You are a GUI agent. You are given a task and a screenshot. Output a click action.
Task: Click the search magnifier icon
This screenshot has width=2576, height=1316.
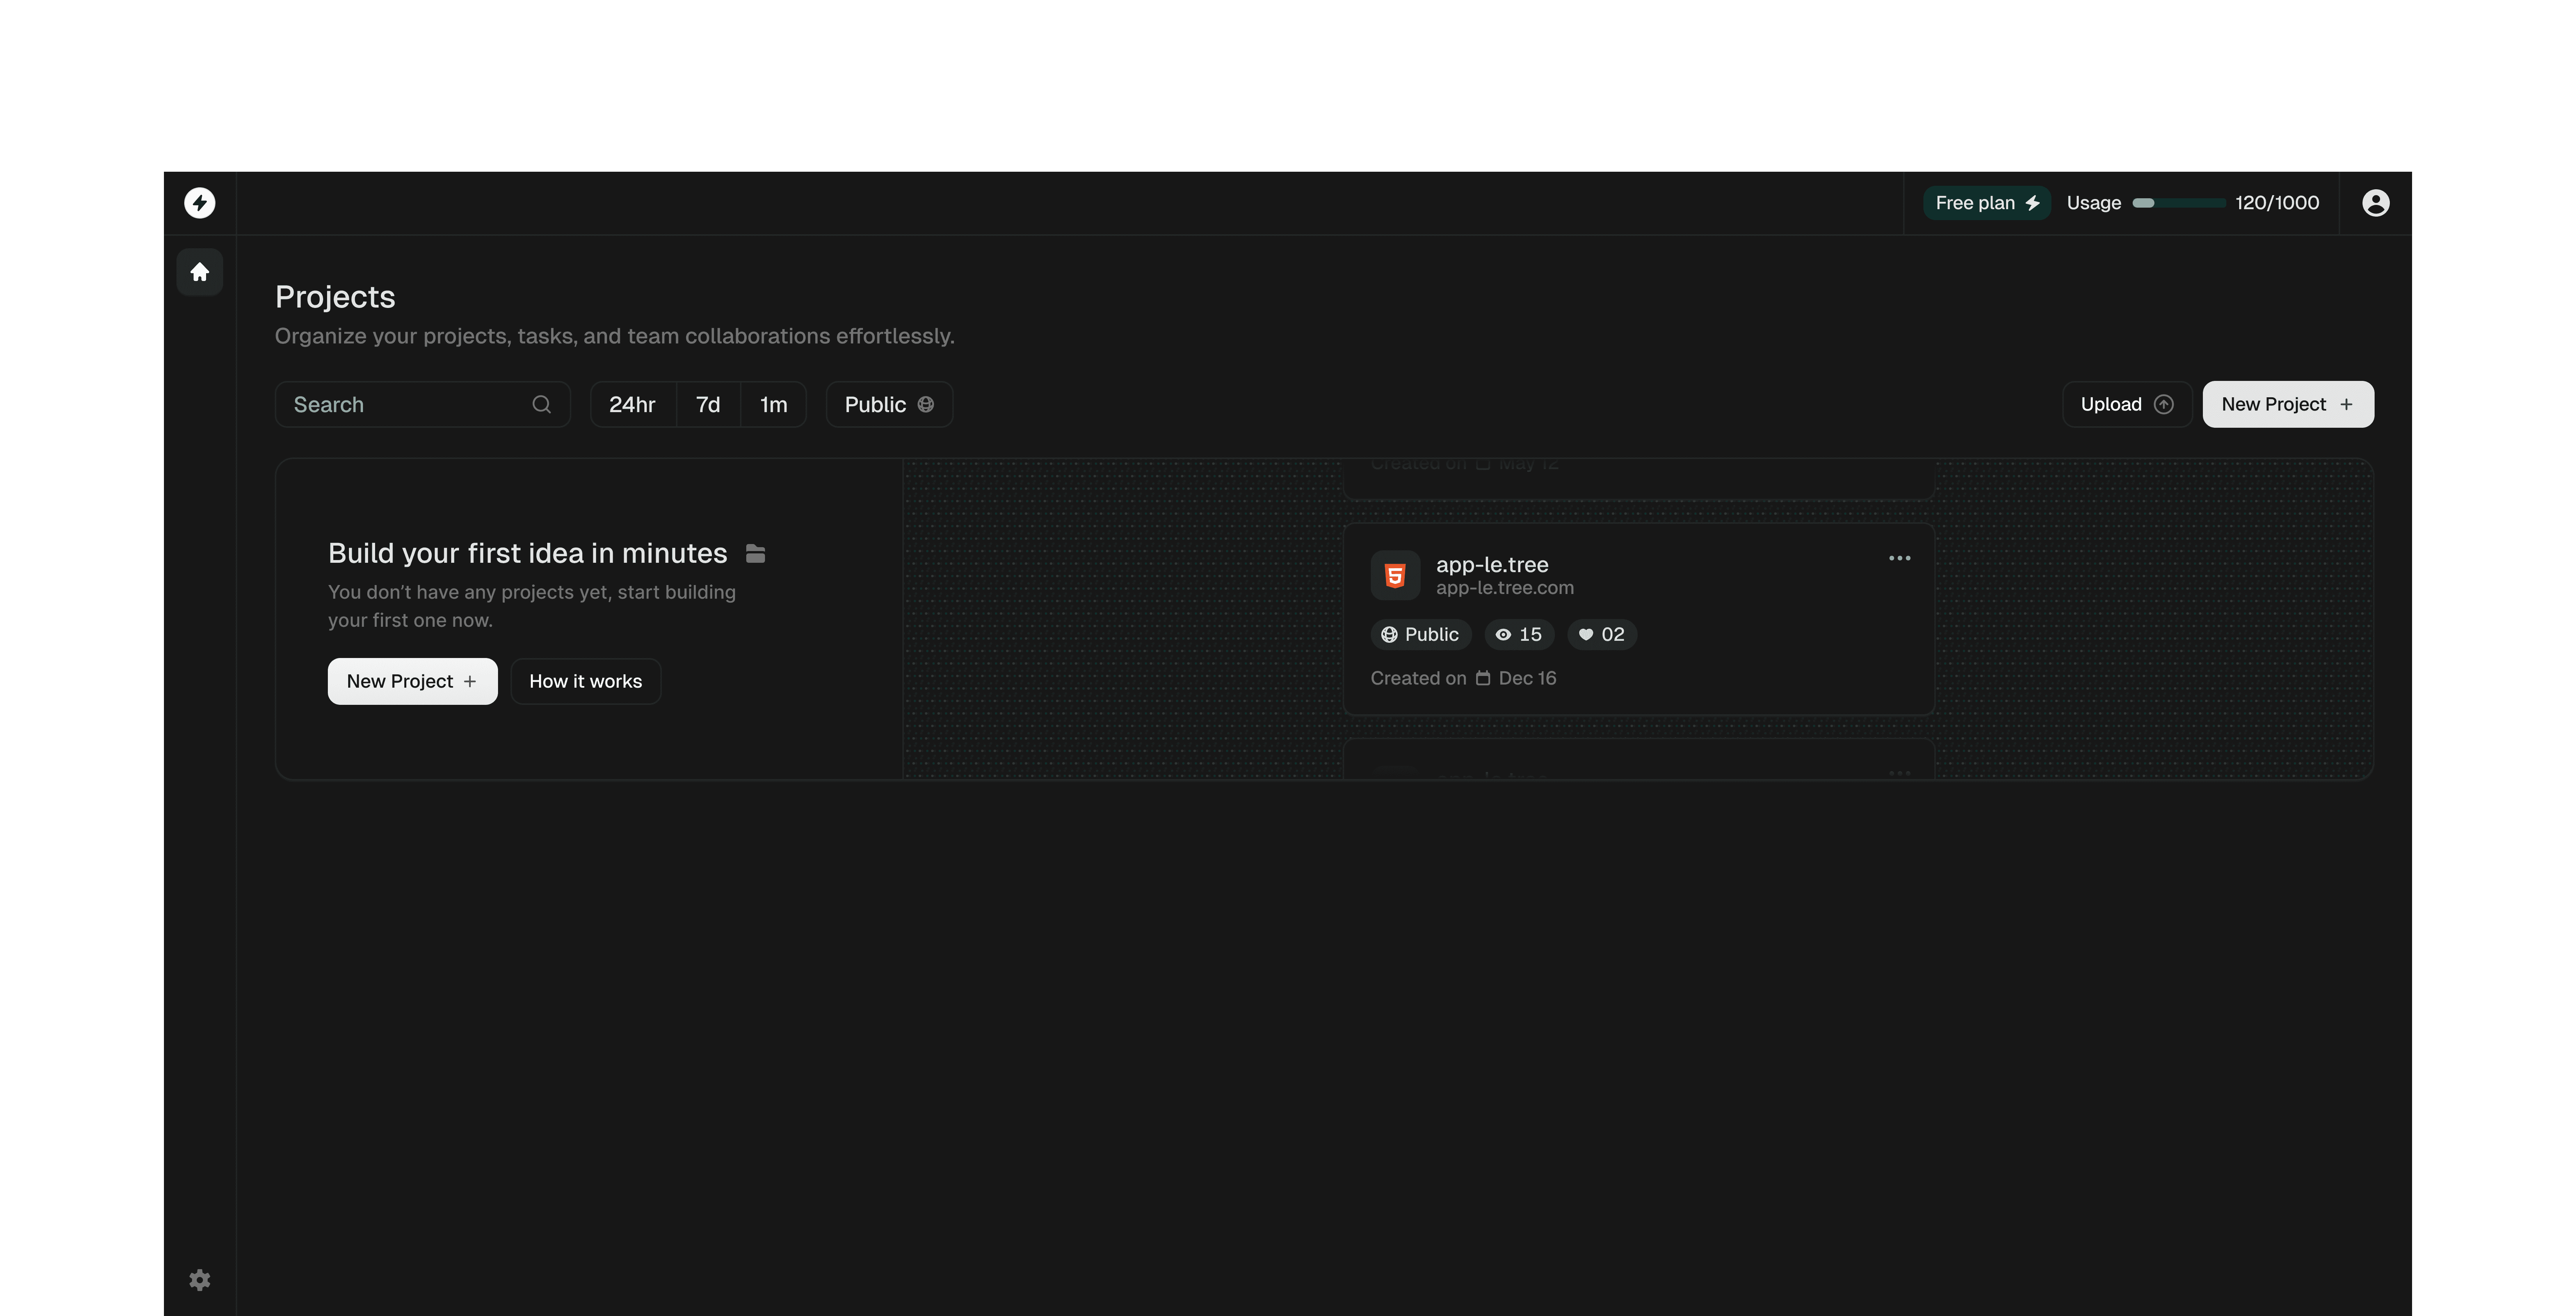[541, 404]
